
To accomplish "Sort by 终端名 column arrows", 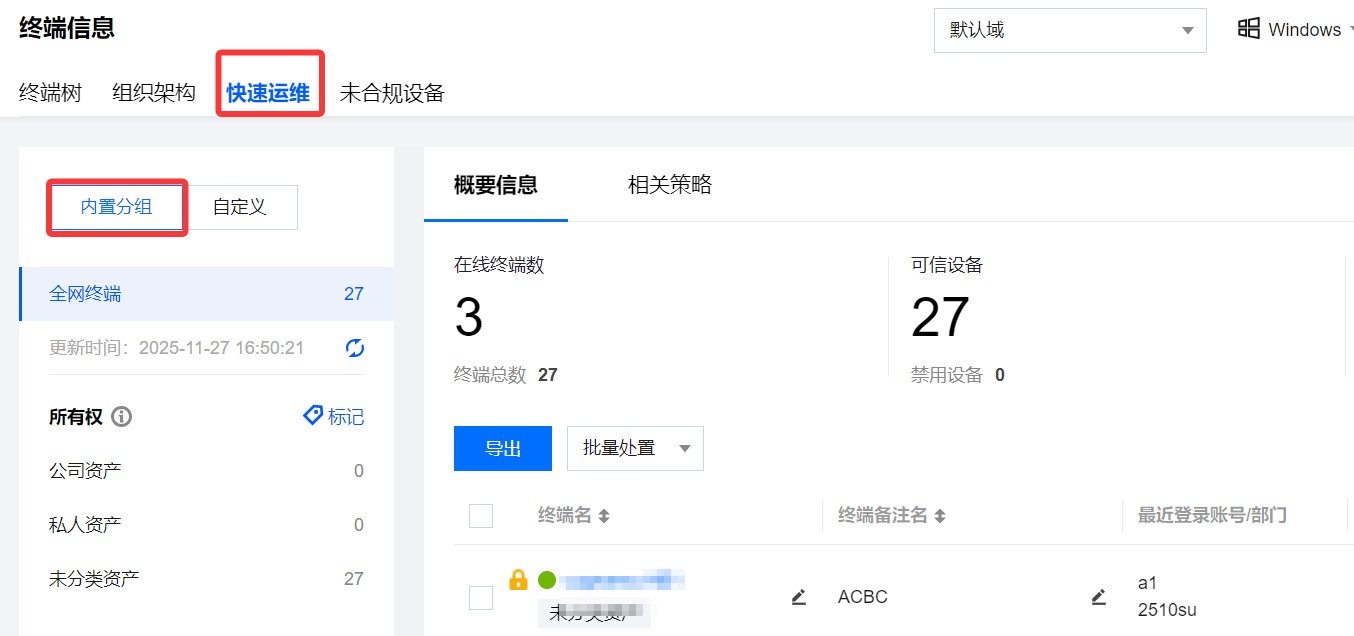I will 604,516.
